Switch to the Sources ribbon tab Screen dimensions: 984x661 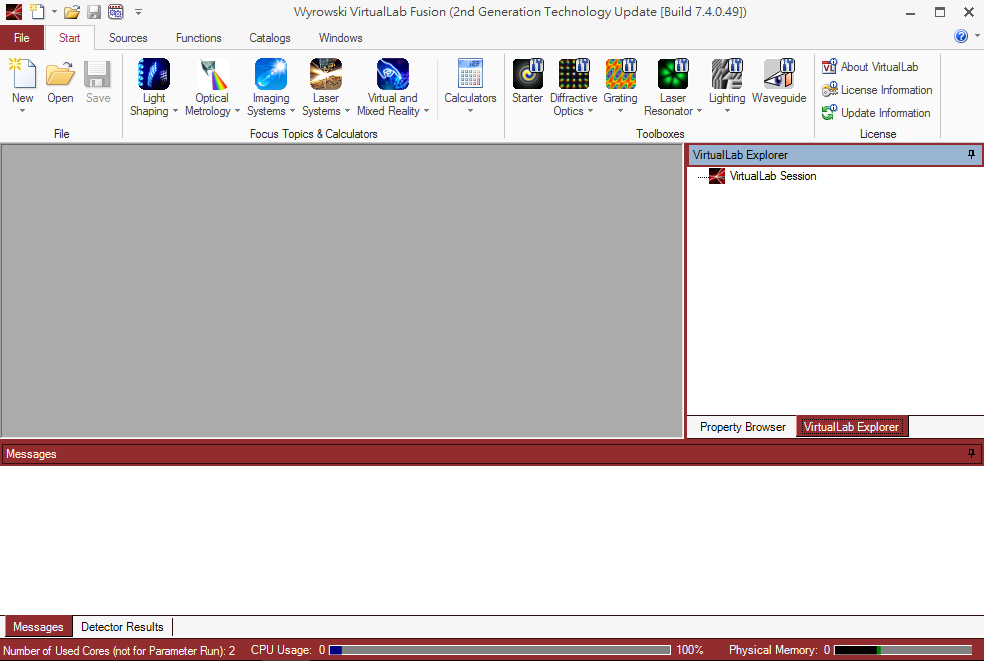[x=128, y=38]
